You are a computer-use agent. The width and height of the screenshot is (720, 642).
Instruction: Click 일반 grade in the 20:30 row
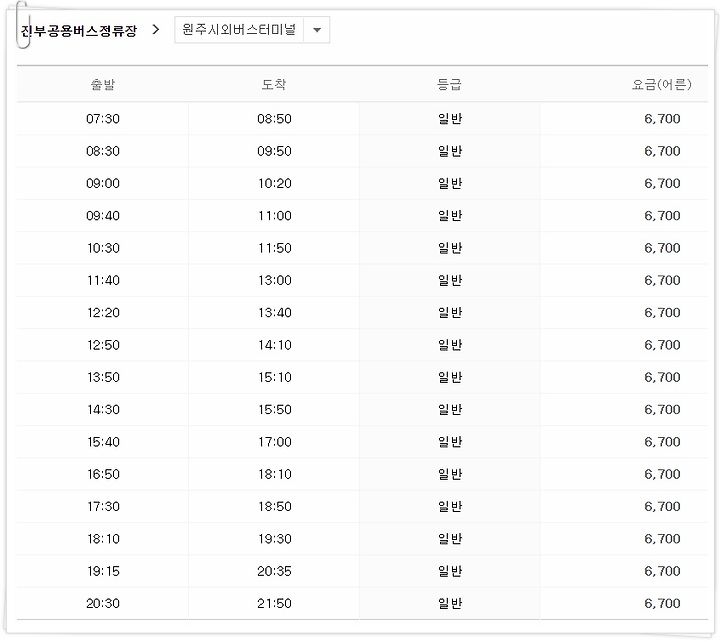(450, 603)
